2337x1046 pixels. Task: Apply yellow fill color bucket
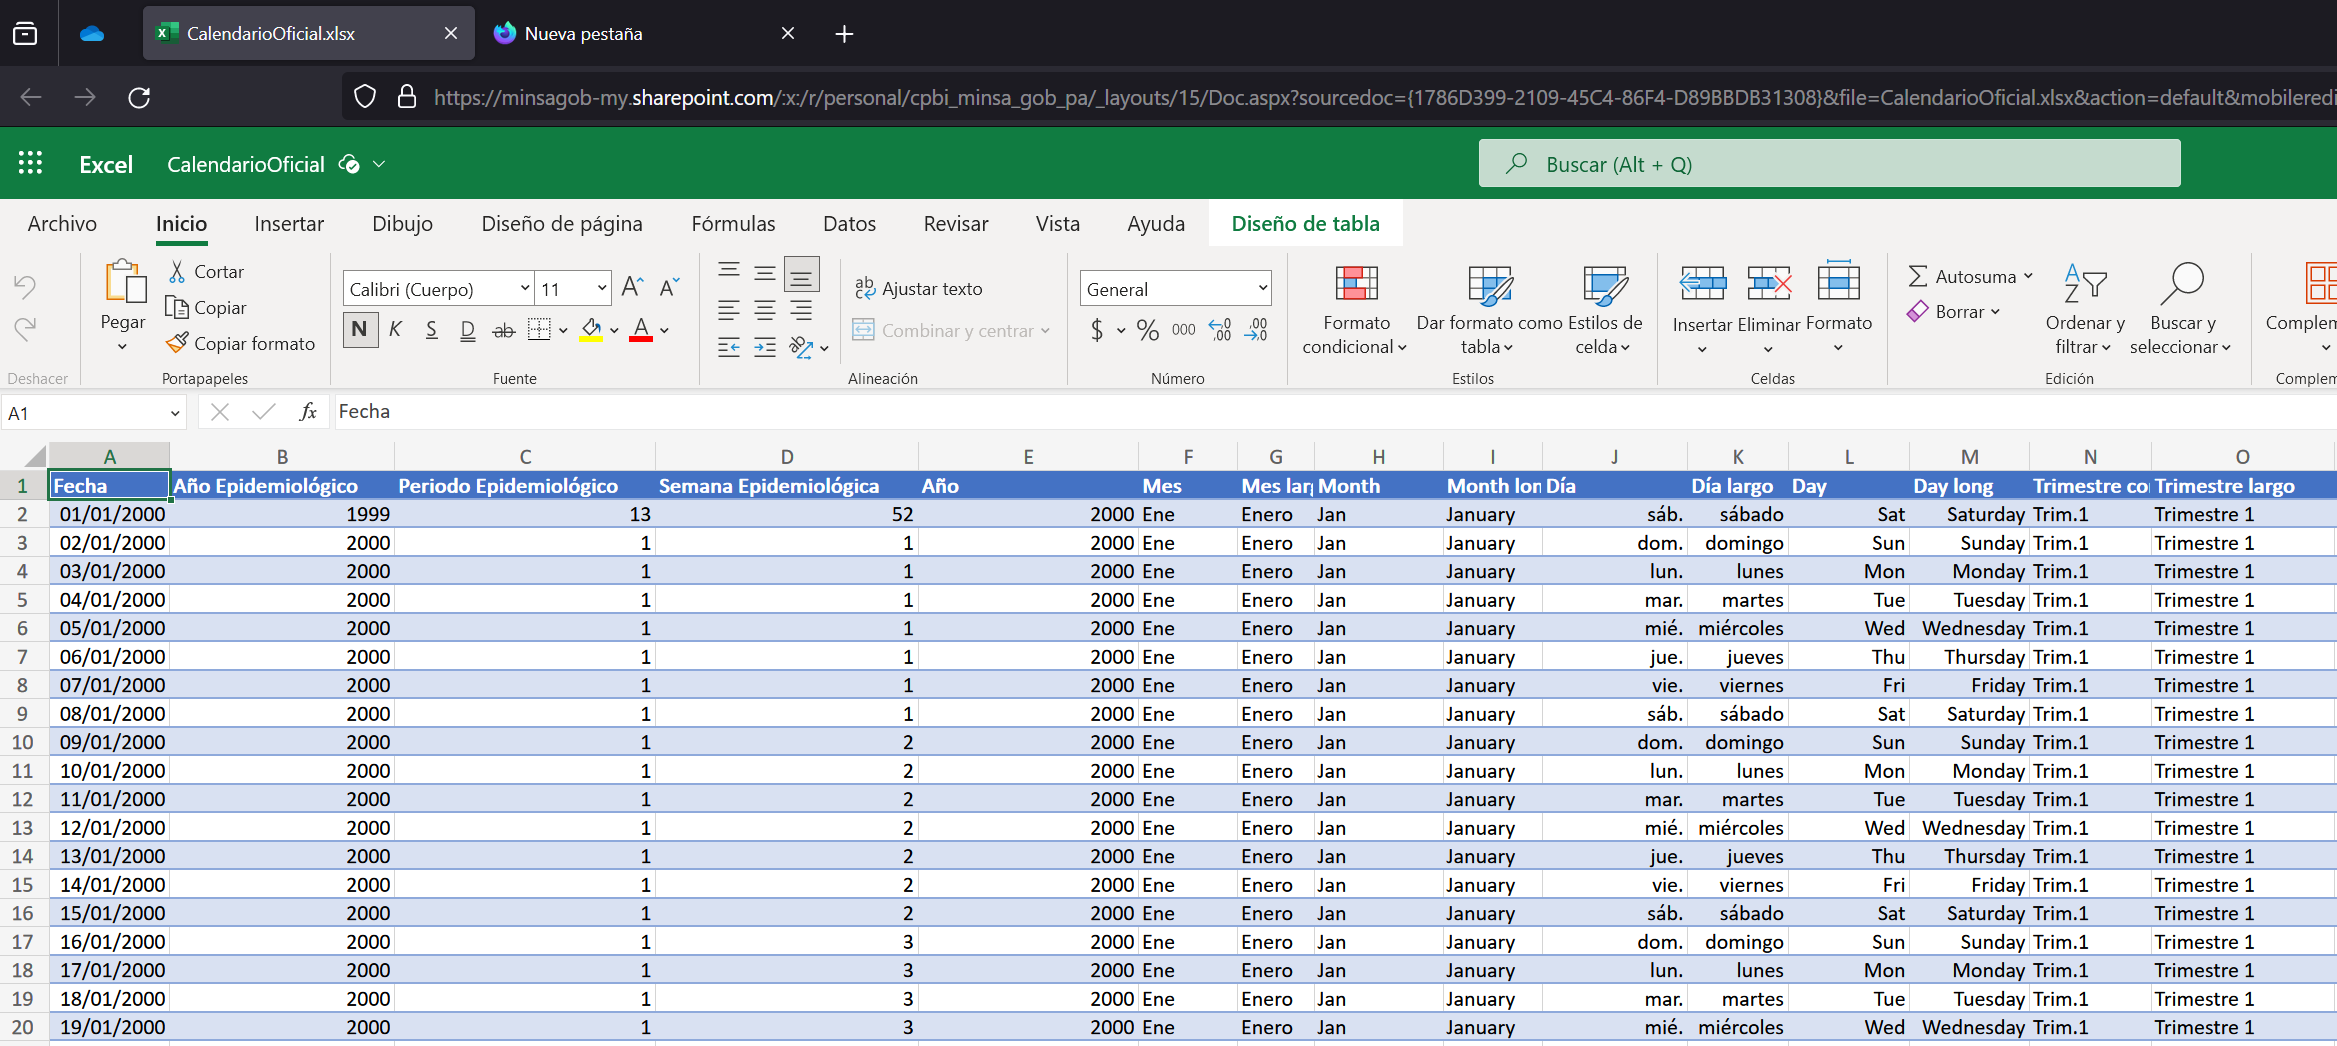591,329
